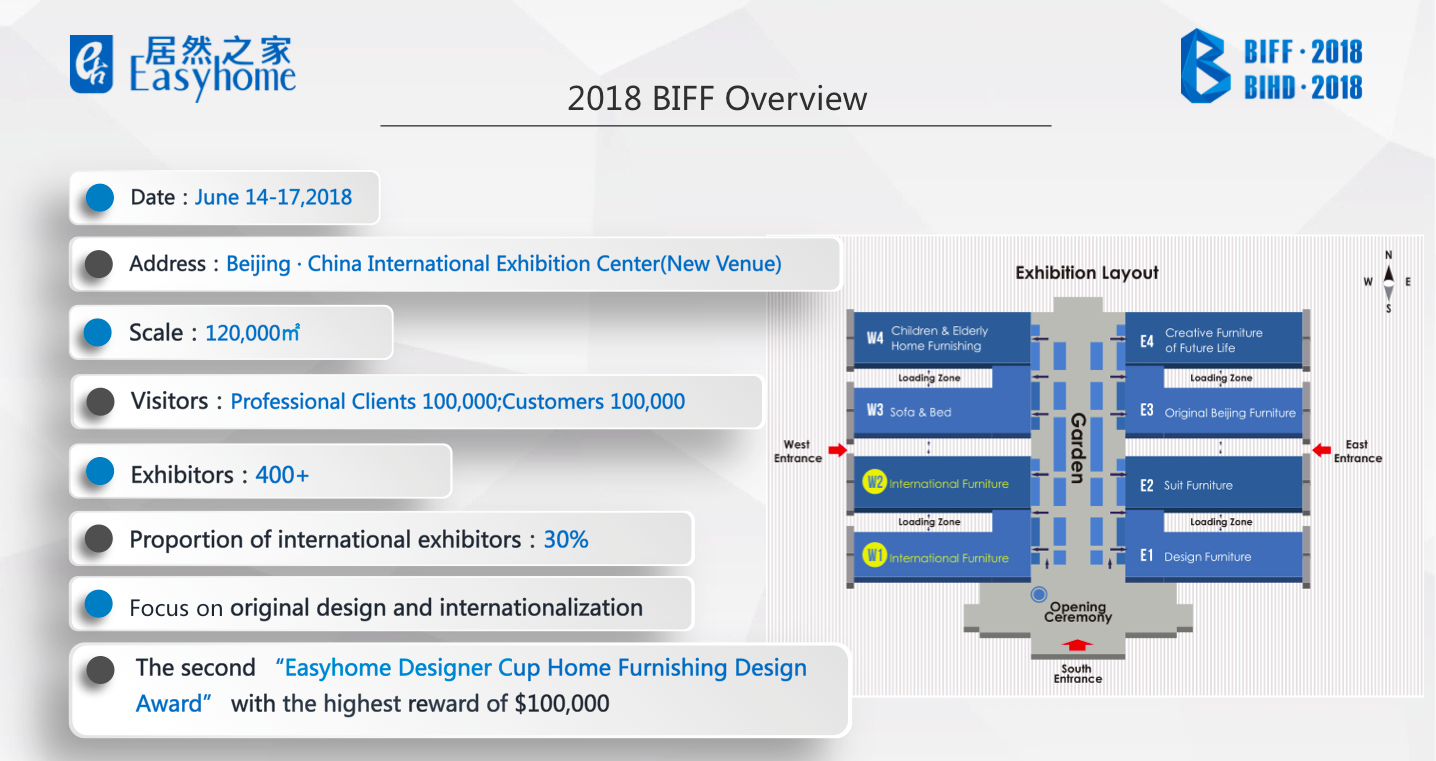Click the yellow W2 circle marker
Image resolution: width=1436 pixels, height=761 pixels.
875,483
